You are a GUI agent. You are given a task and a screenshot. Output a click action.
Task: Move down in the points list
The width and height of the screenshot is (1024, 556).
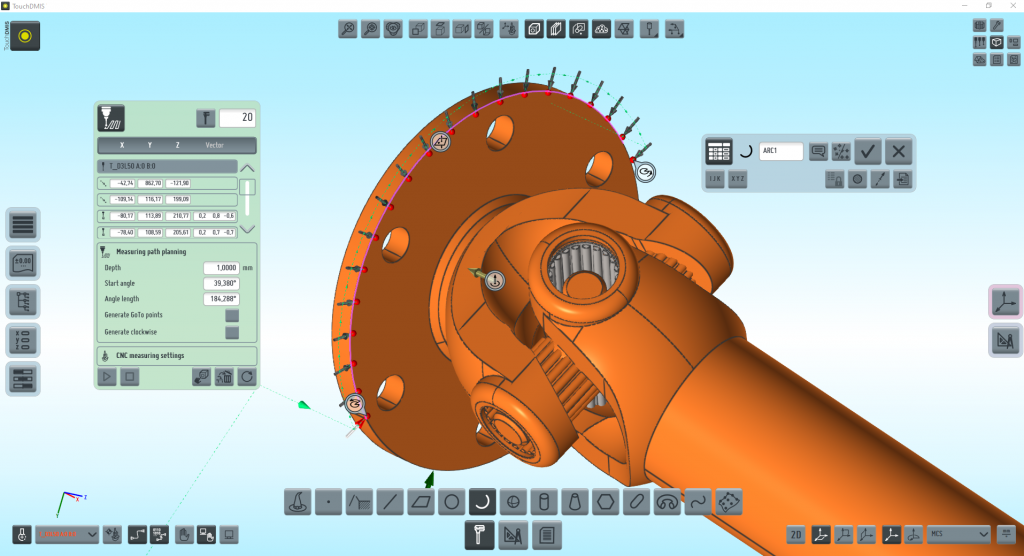click(x=248, y=229)
